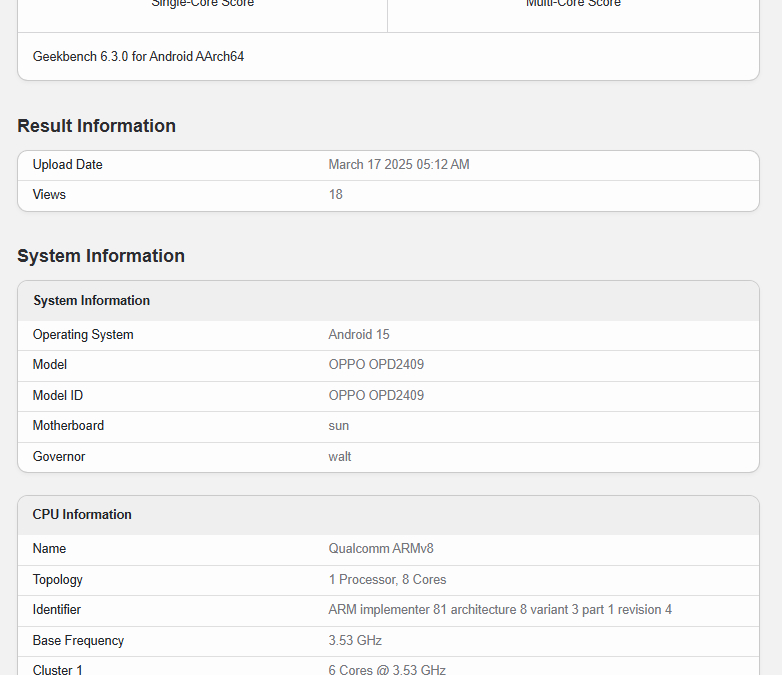Click the Multi-Core Score label

(x=573, y=4)
